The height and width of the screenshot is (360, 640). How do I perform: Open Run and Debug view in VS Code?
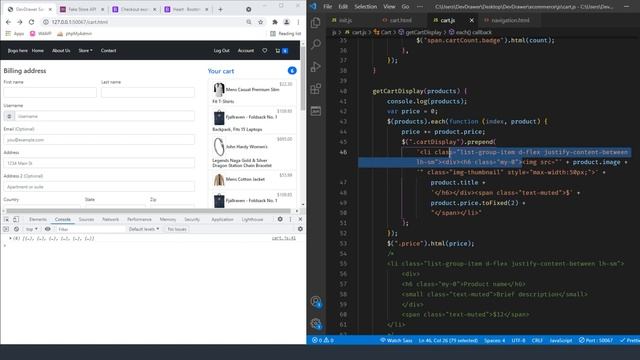[316, 67]
